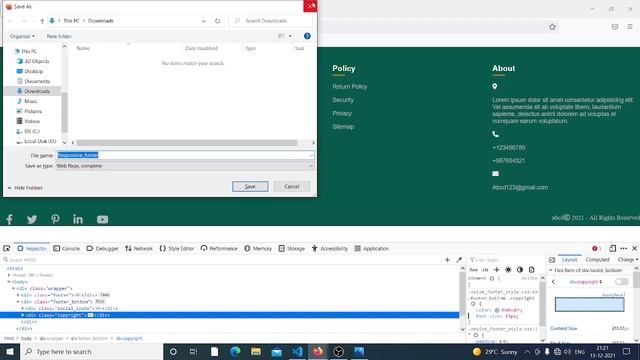Viewport: 640px width, 360px height.
Task: Click the plus icon to create new node
Action: click(x=447, y=260)
